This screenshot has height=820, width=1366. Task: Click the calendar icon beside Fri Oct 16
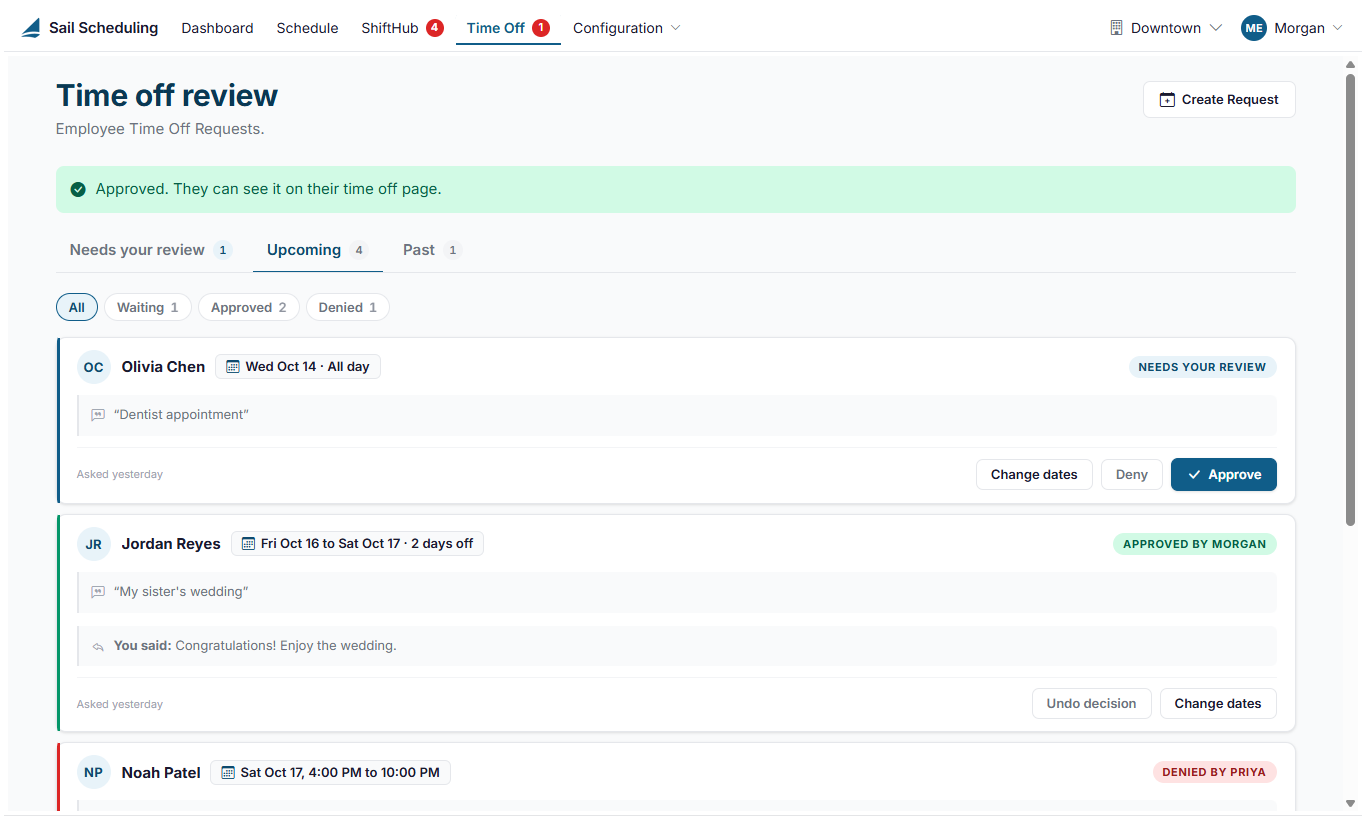click(x=249, y=544)
